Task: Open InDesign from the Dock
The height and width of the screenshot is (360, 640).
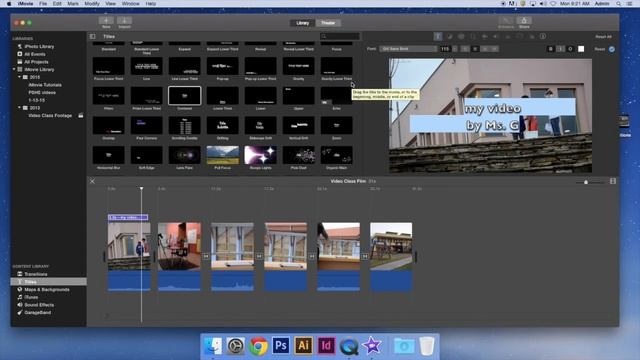Action: (x=326, y=346)
